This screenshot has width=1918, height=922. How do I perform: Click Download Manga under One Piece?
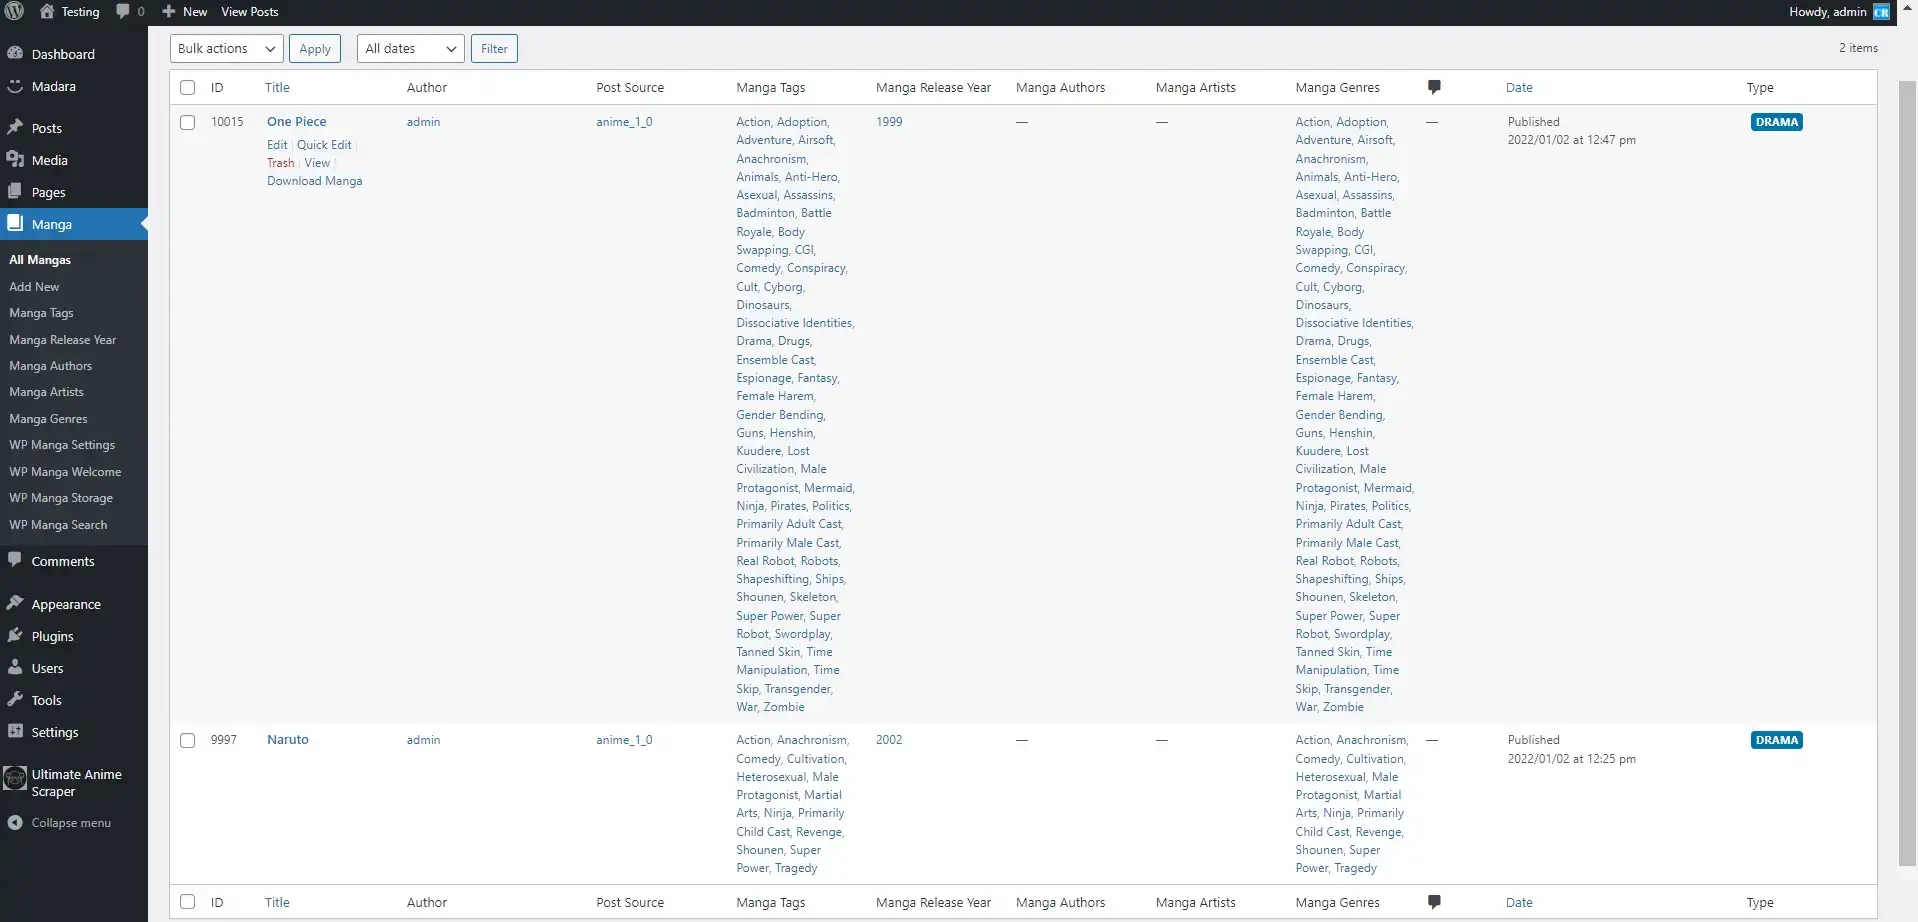coord(314,181)
